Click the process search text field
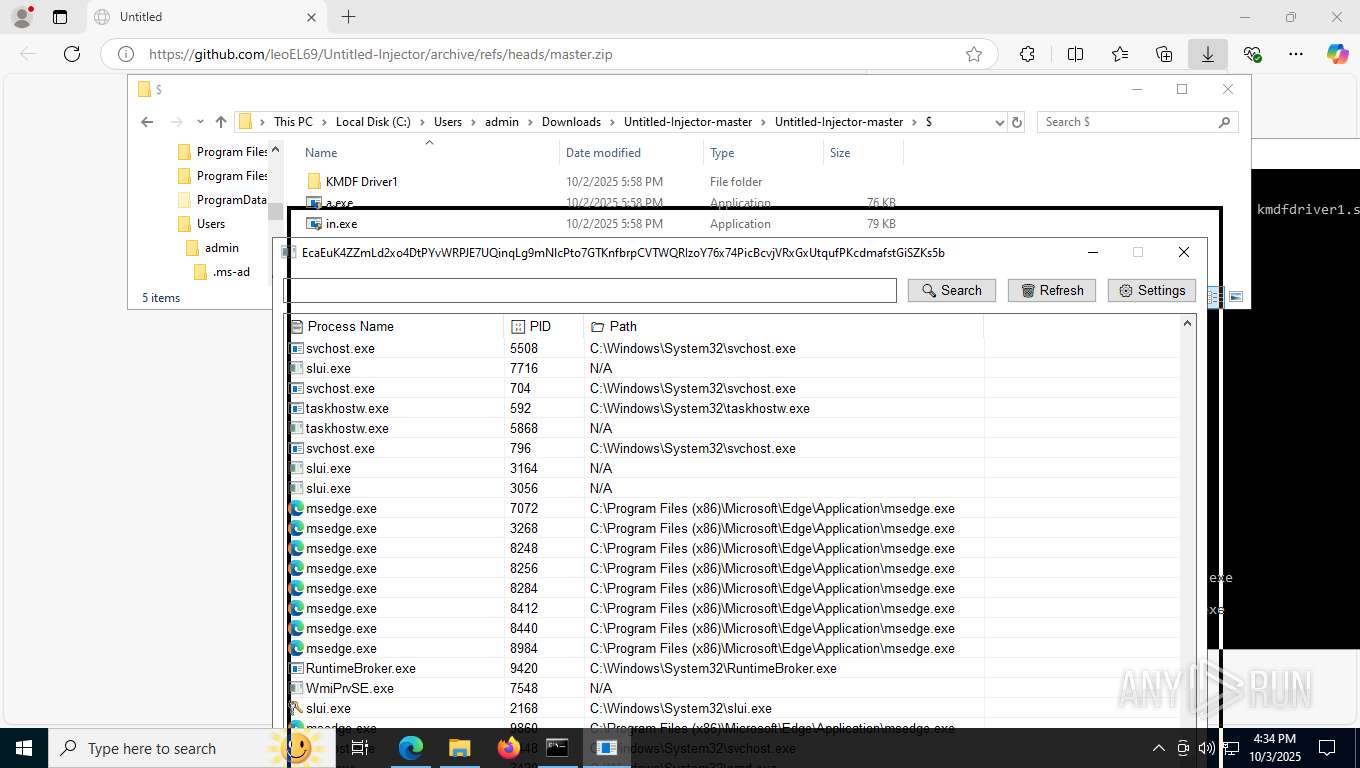 (590, 290)
